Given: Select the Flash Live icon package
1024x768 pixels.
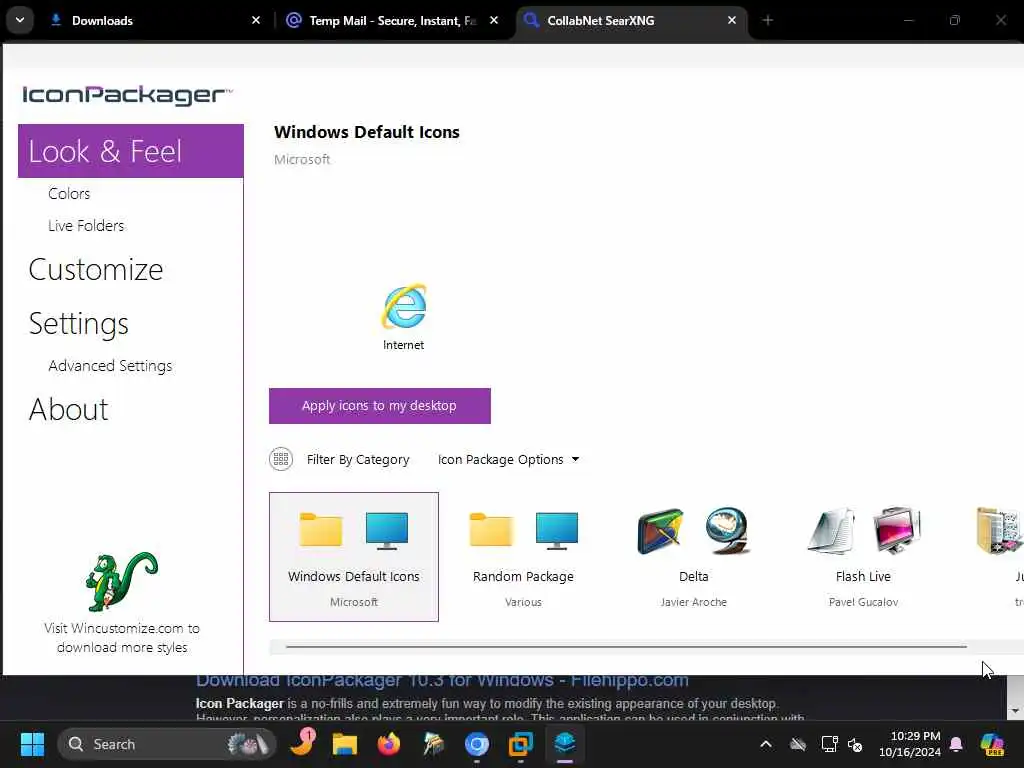Looking at the screenshot, I should pyautogui.click(x=863, y=556).
